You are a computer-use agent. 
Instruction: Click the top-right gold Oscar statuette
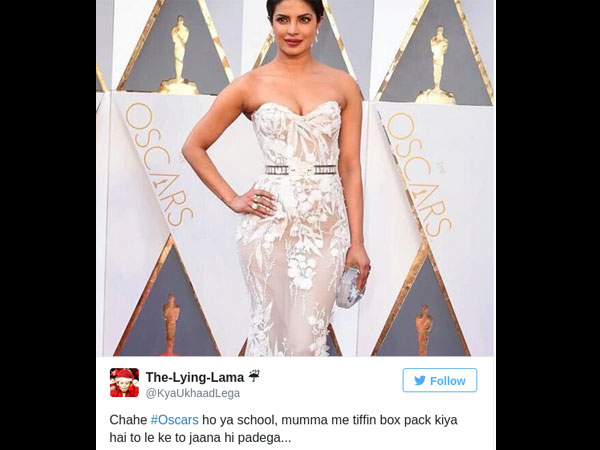(x=437, y=66)
